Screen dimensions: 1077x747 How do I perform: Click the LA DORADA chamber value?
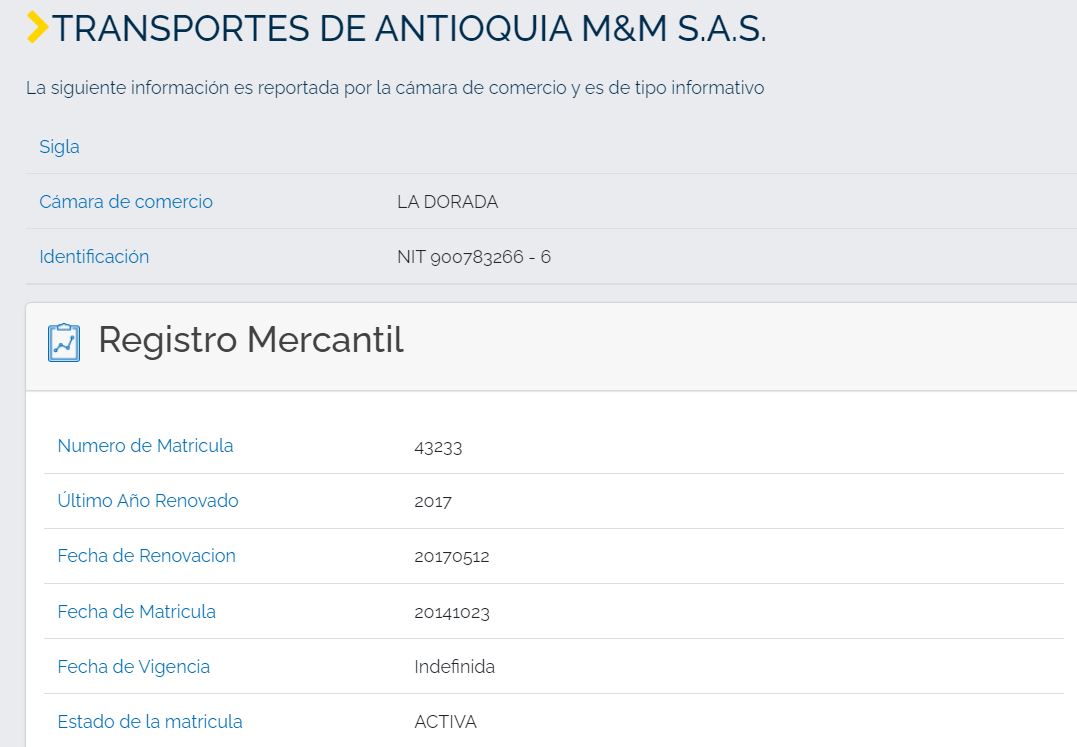(x=447, y=202)
